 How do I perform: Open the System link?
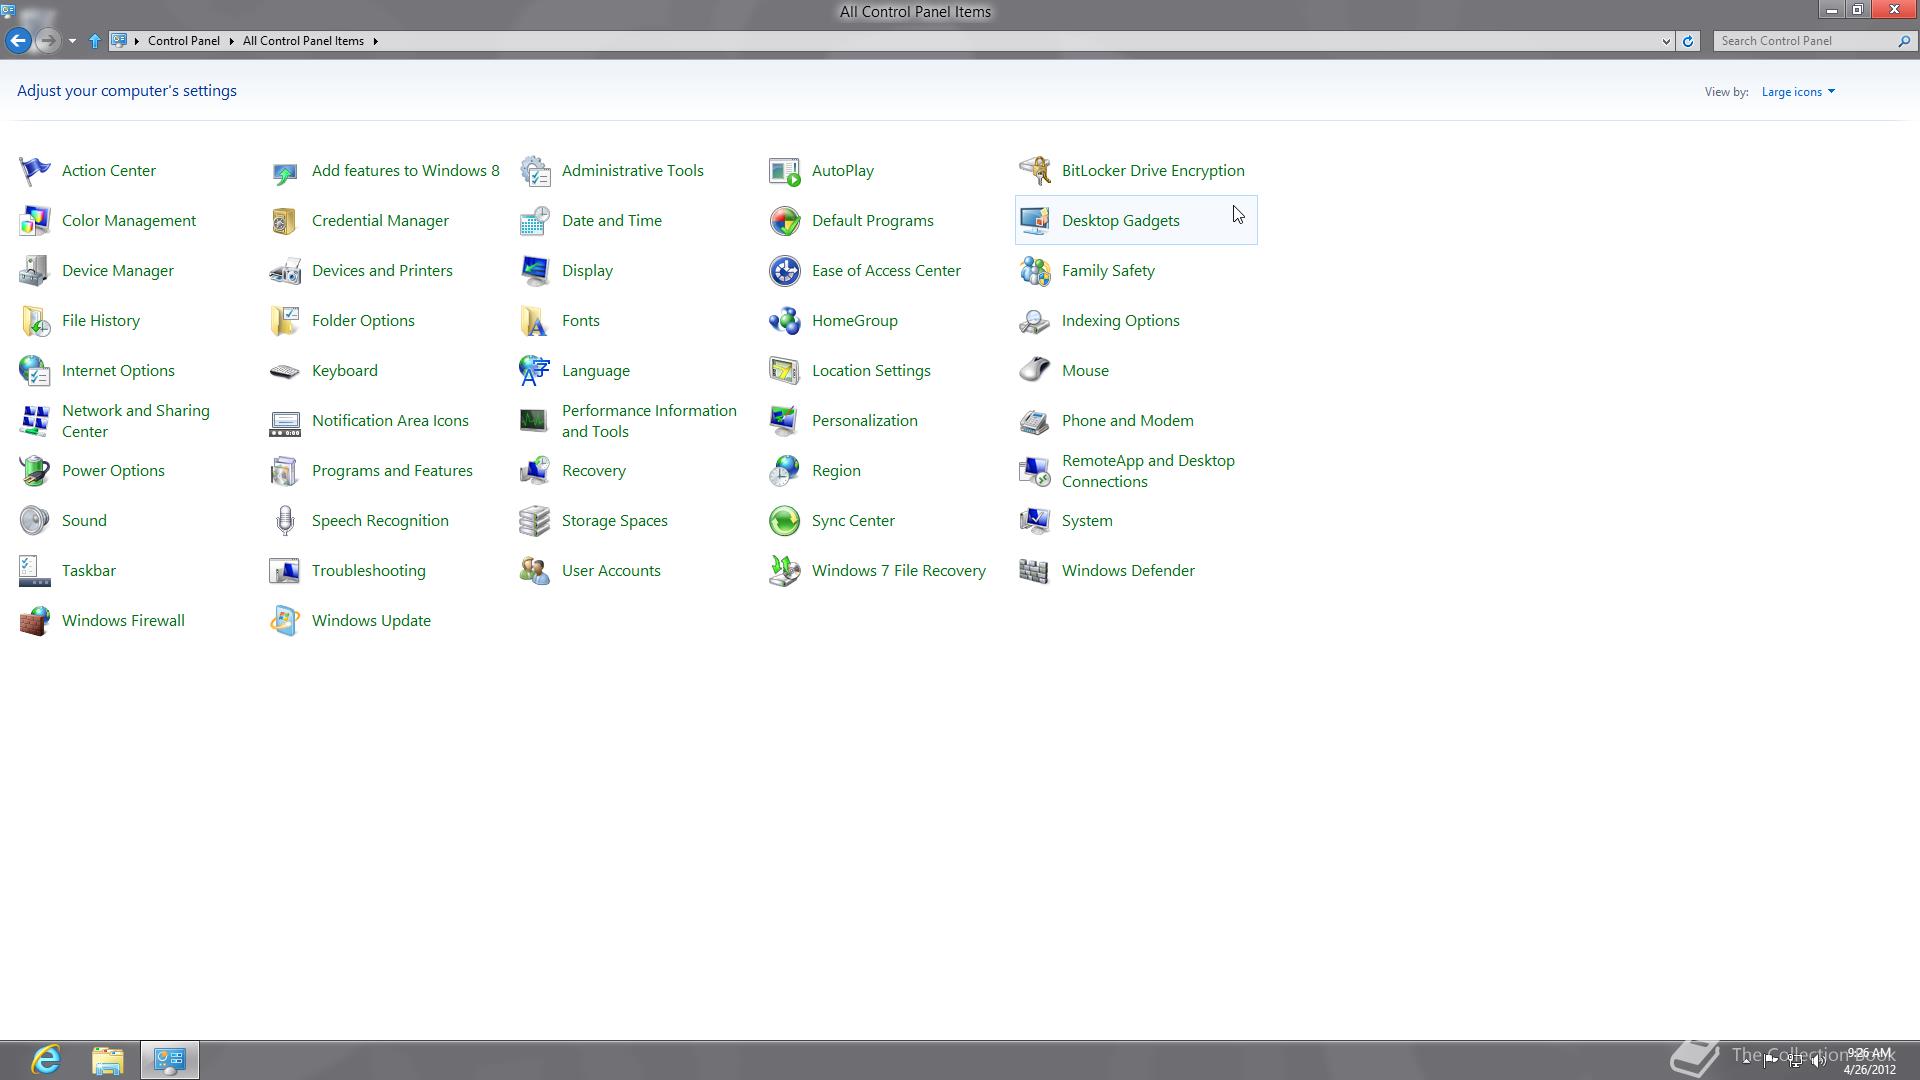pos(1087,521)
